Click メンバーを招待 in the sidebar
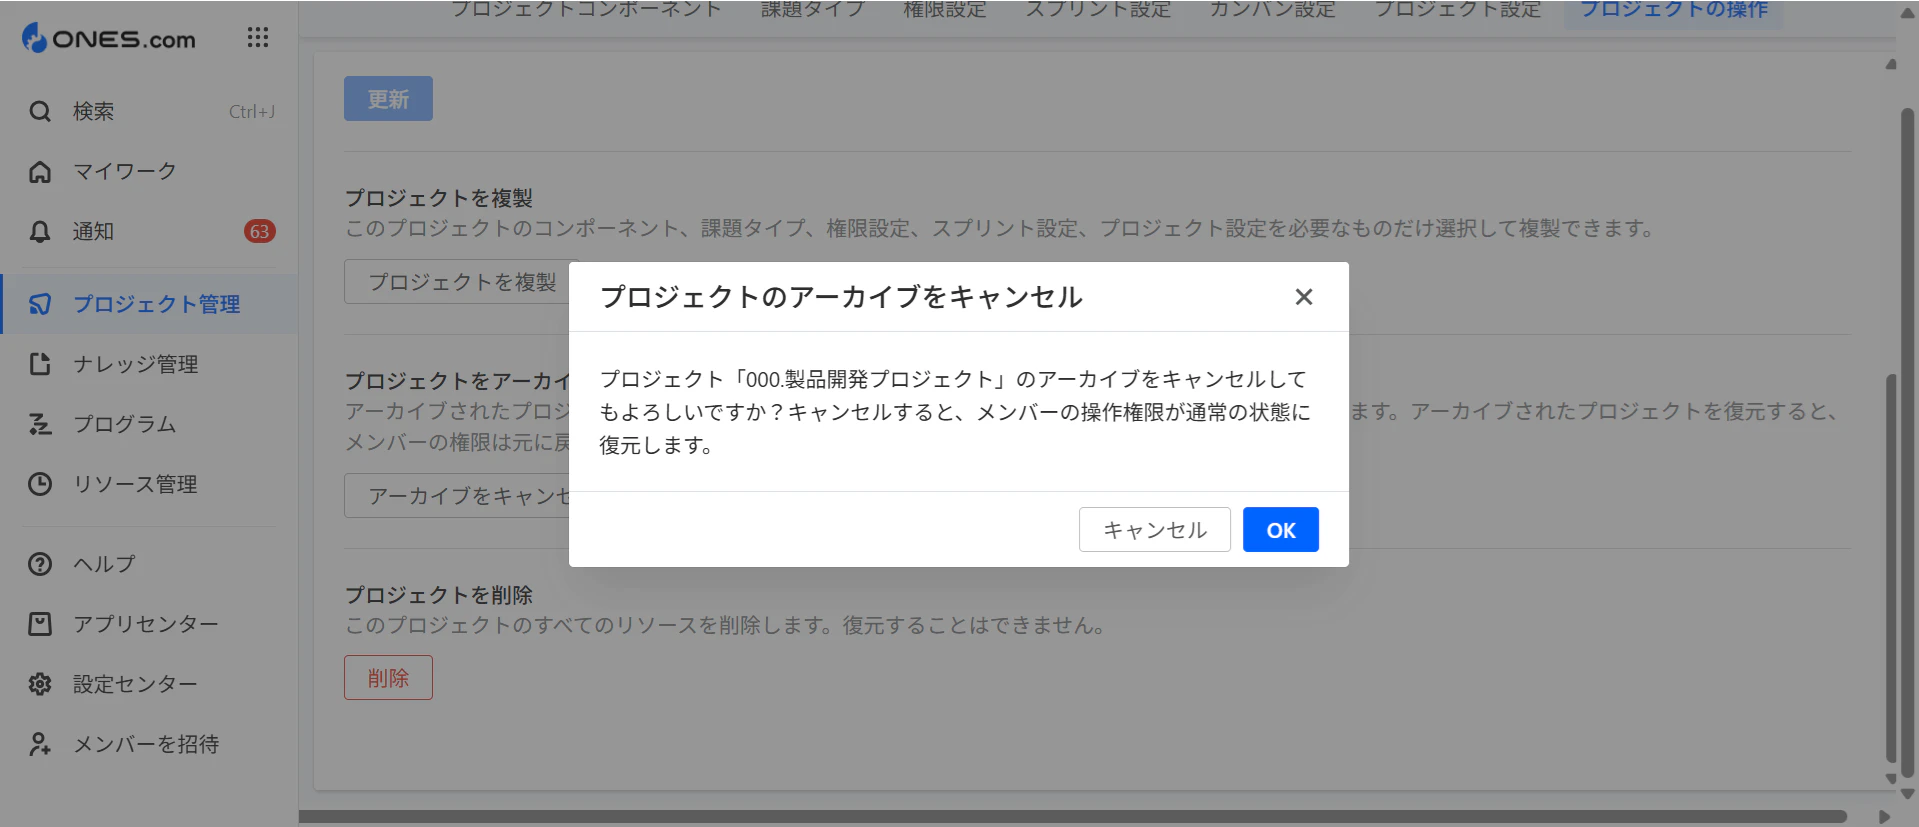Image resolution: width=1919 pixels, height=827 pixels. coord(150,744)
